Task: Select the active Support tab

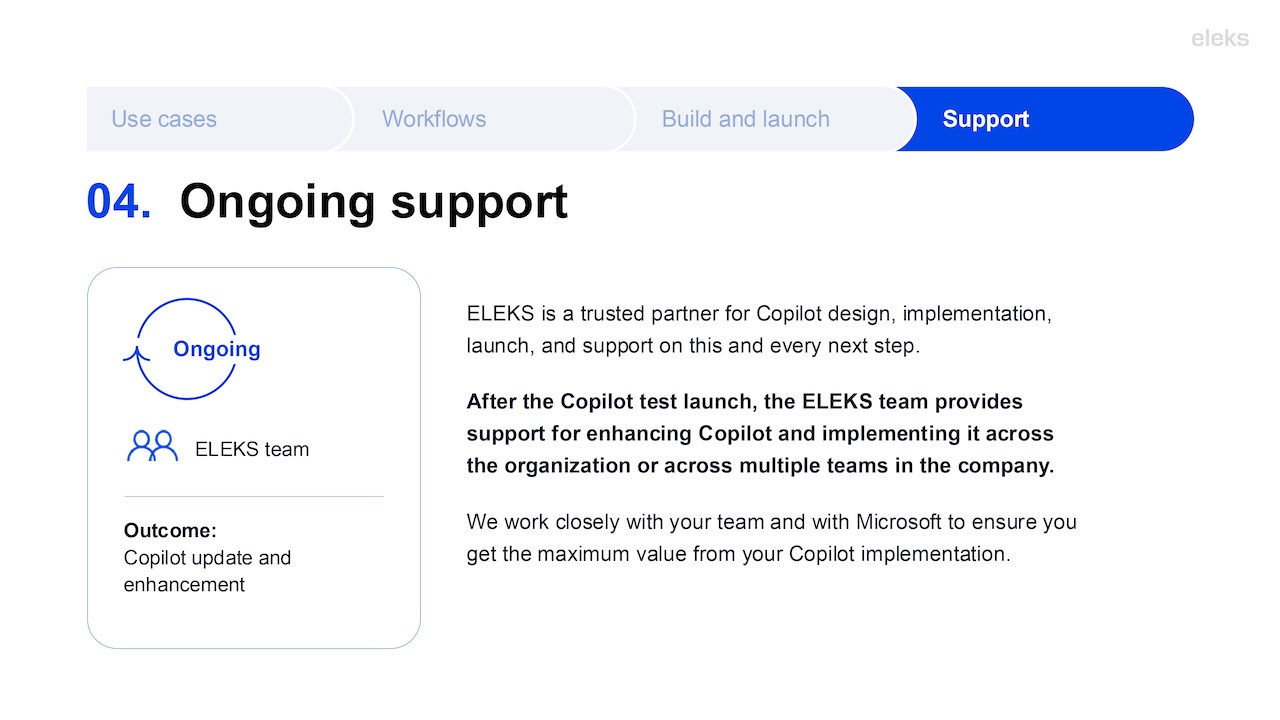Action: pos(986,119)
